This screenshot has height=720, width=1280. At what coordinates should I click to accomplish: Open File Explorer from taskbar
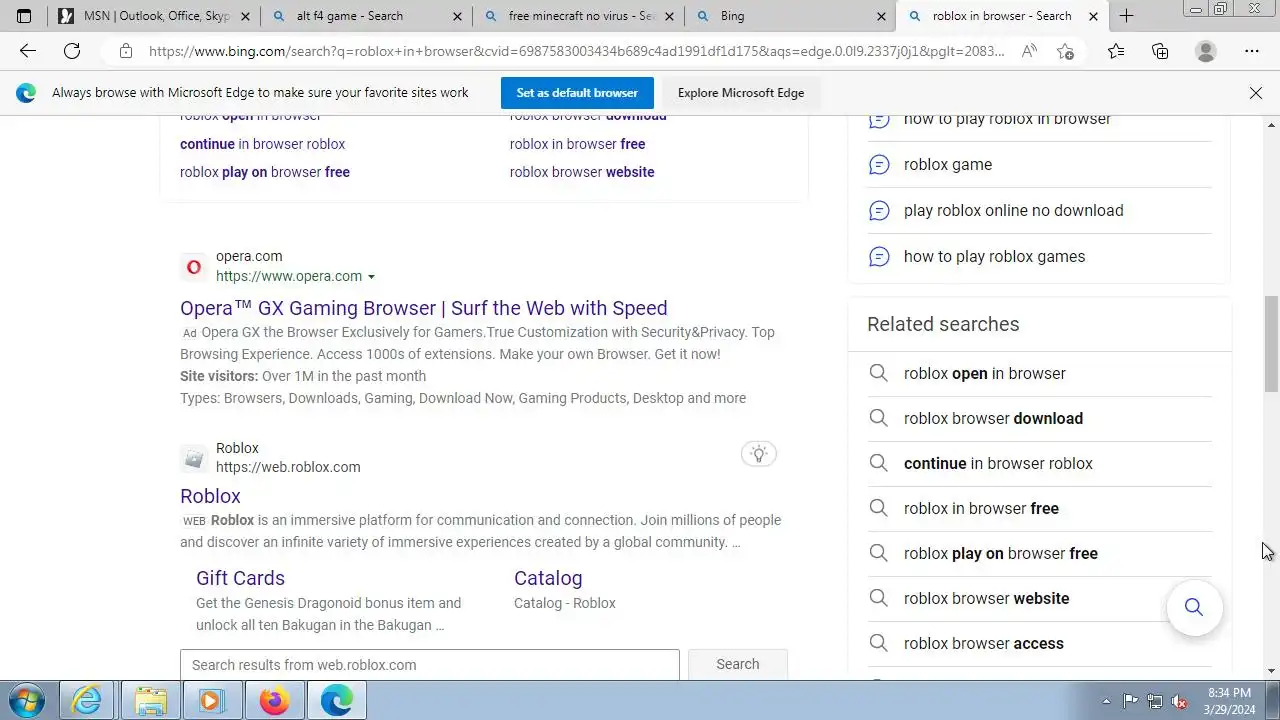[x=150, y=700]
